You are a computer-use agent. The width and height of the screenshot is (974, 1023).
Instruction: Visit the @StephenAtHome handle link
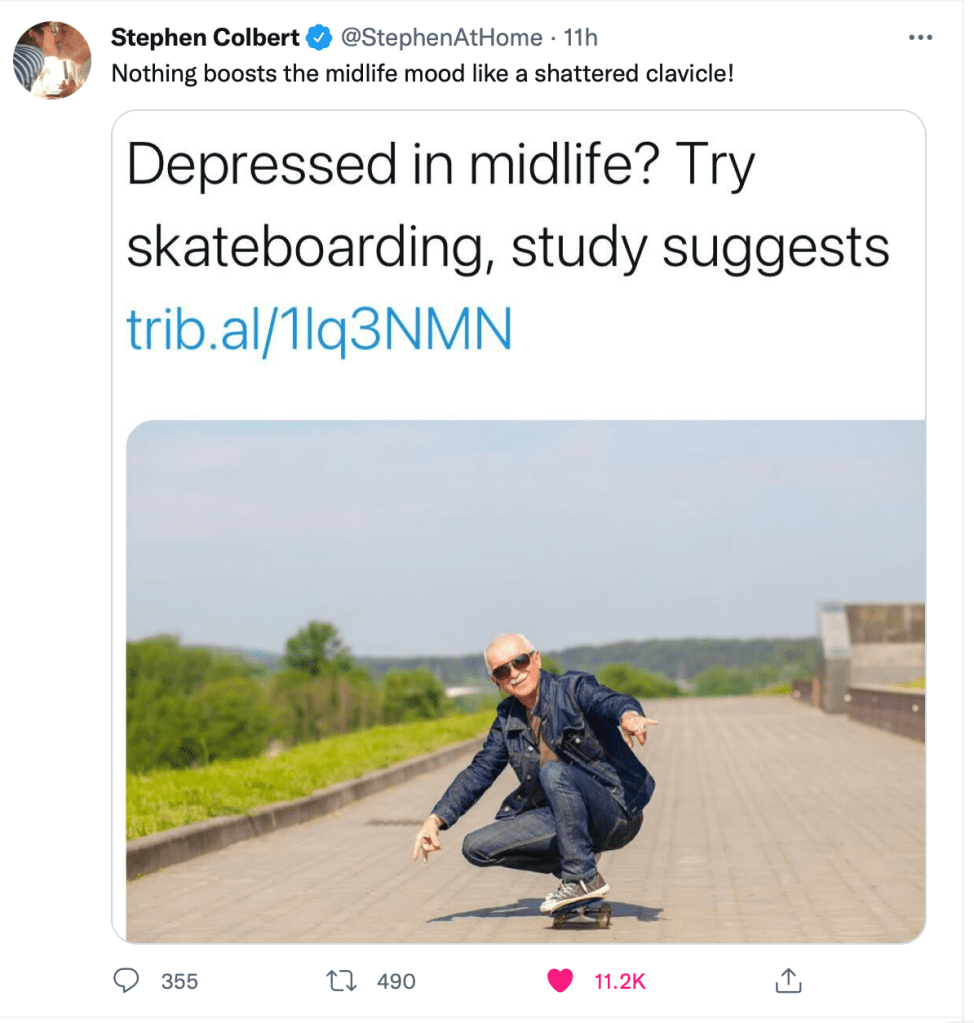click(443, 38)
